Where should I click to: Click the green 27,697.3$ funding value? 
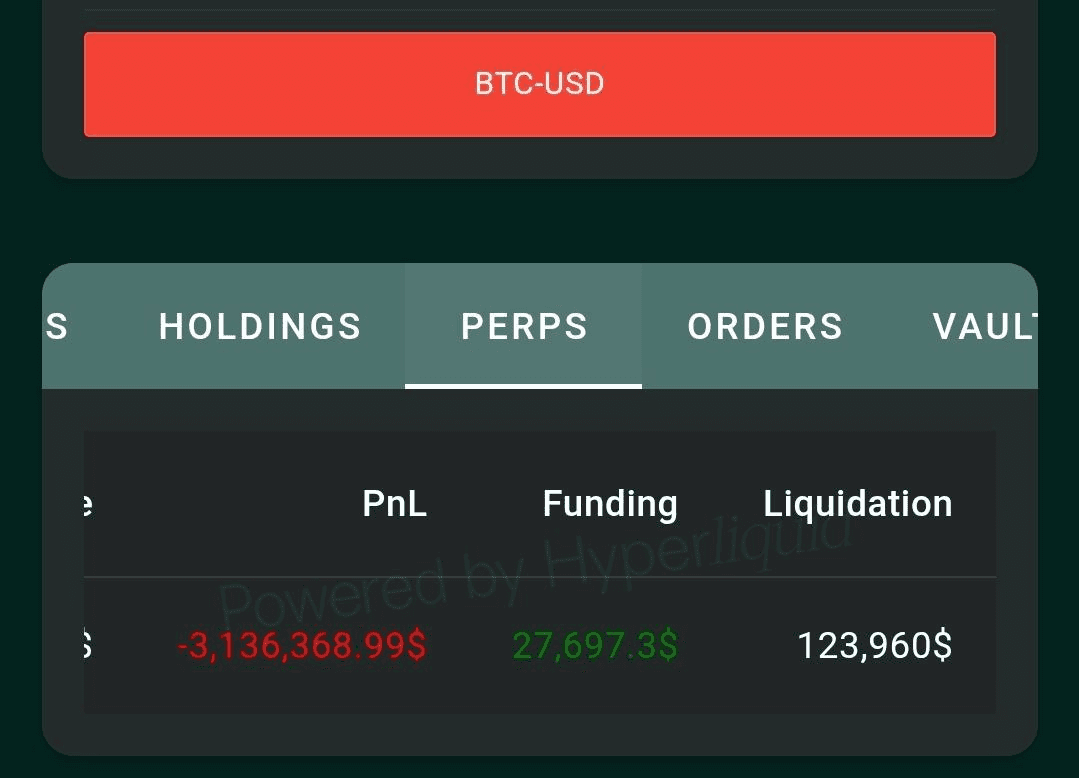coord(595,646)
